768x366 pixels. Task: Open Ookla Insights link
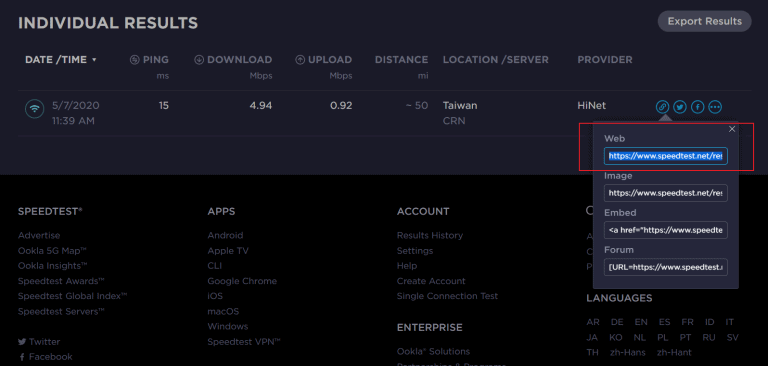point(53,266)
